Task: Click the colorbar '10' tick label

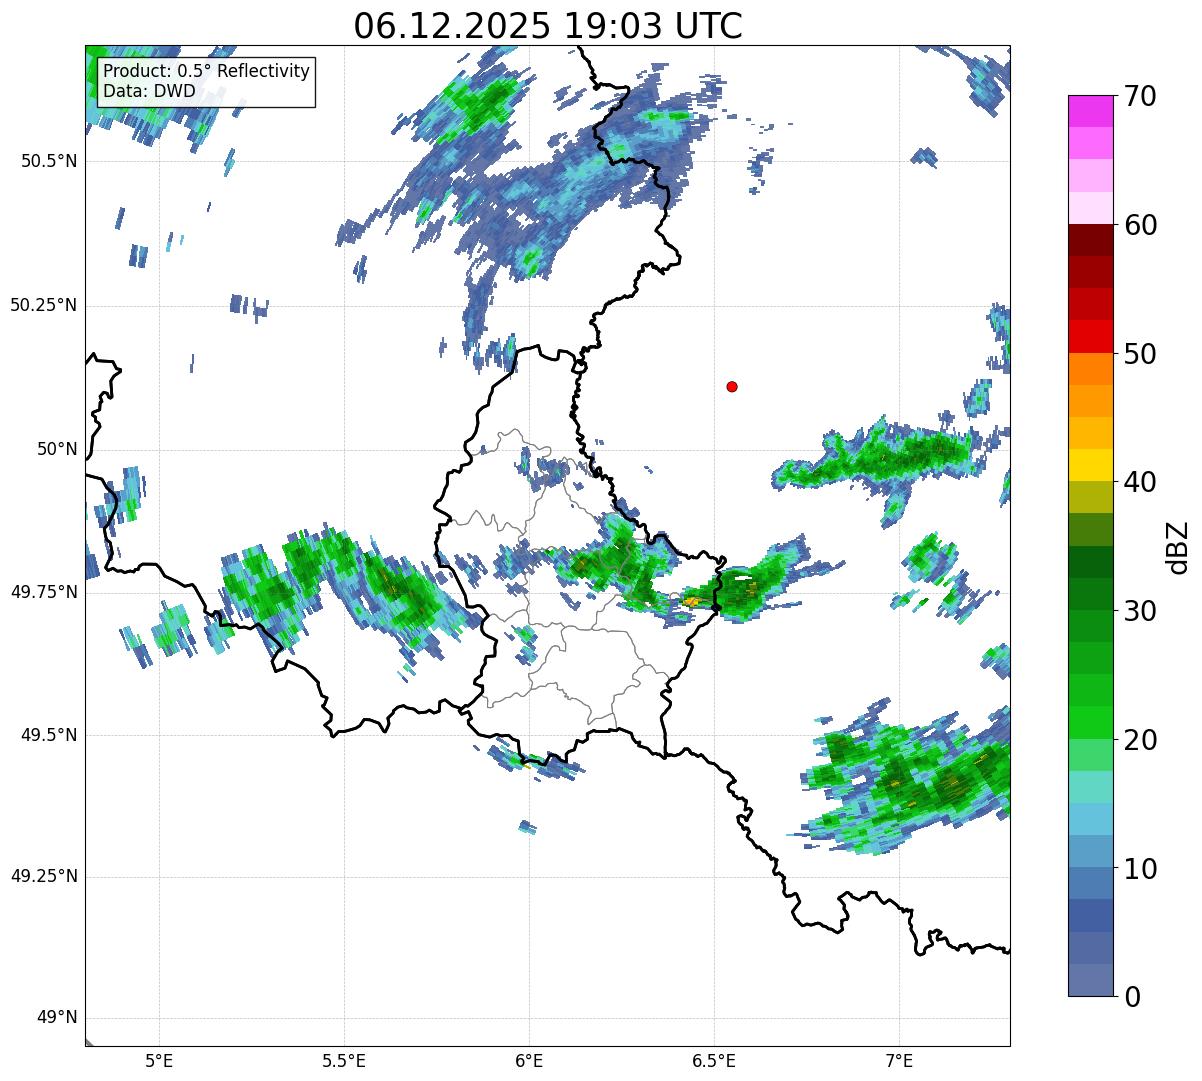Action: 1140,870
